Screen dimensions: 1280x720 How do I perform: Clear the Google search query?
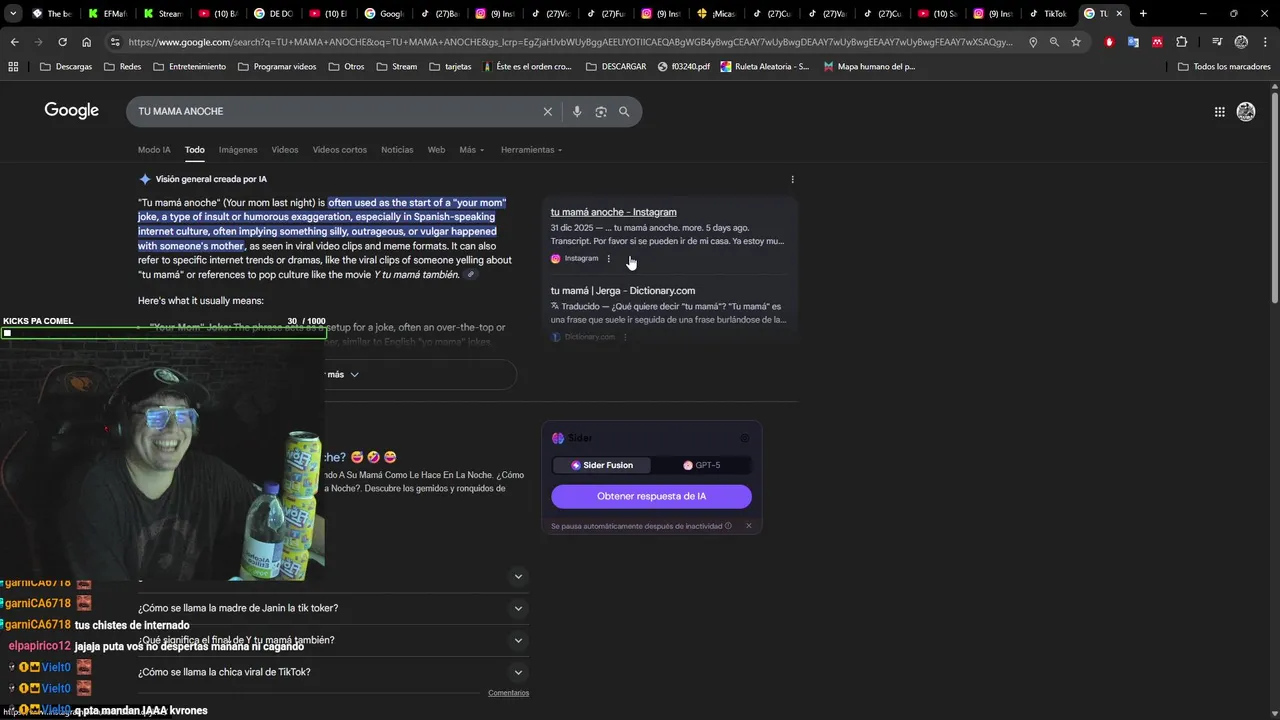point(547,112)
